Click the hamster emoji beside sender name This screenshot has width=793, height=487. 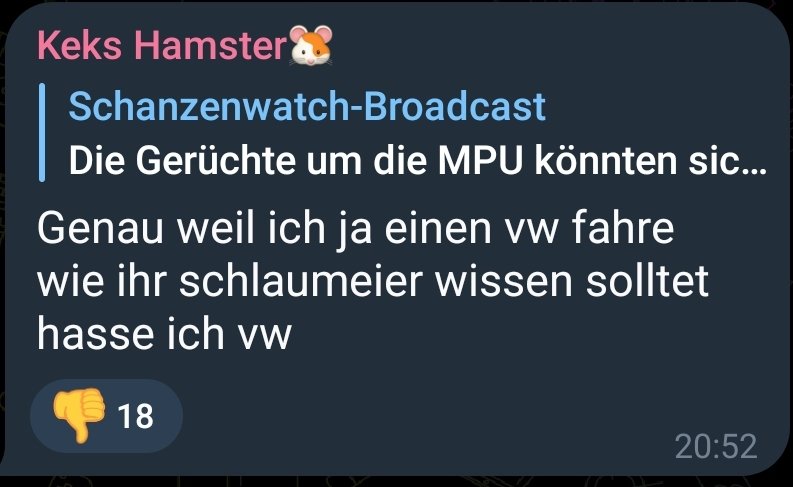(x=311, y=45)
